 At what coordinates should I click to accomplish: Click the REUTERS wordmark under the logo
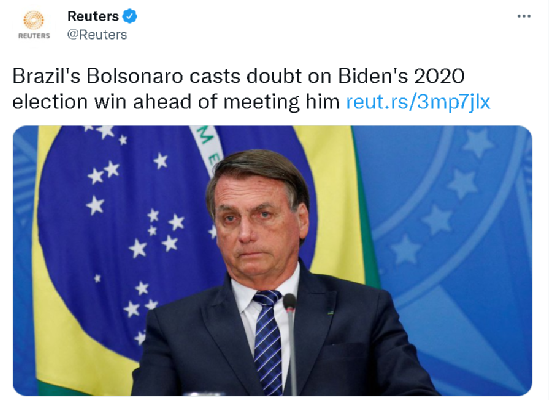click(x=34, y=36)
